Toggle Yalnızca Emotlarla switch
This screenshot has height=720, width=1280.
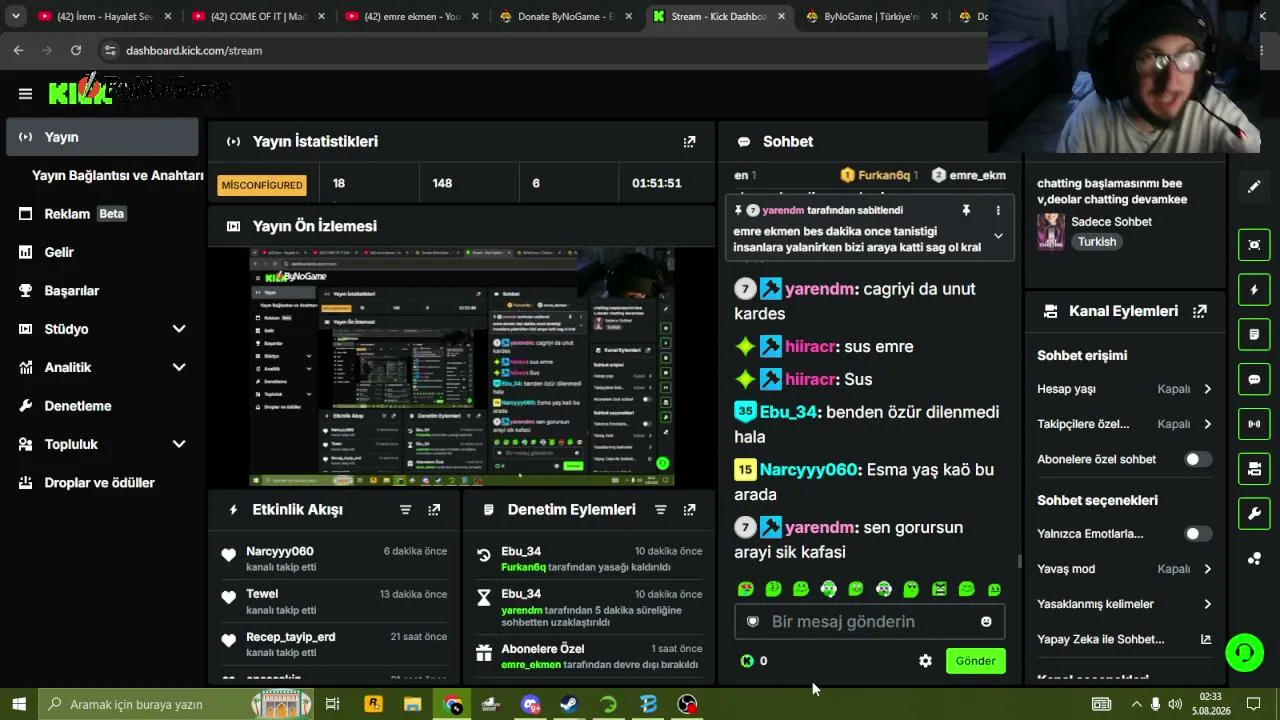pyautogui.click(x=1198, y=534)
